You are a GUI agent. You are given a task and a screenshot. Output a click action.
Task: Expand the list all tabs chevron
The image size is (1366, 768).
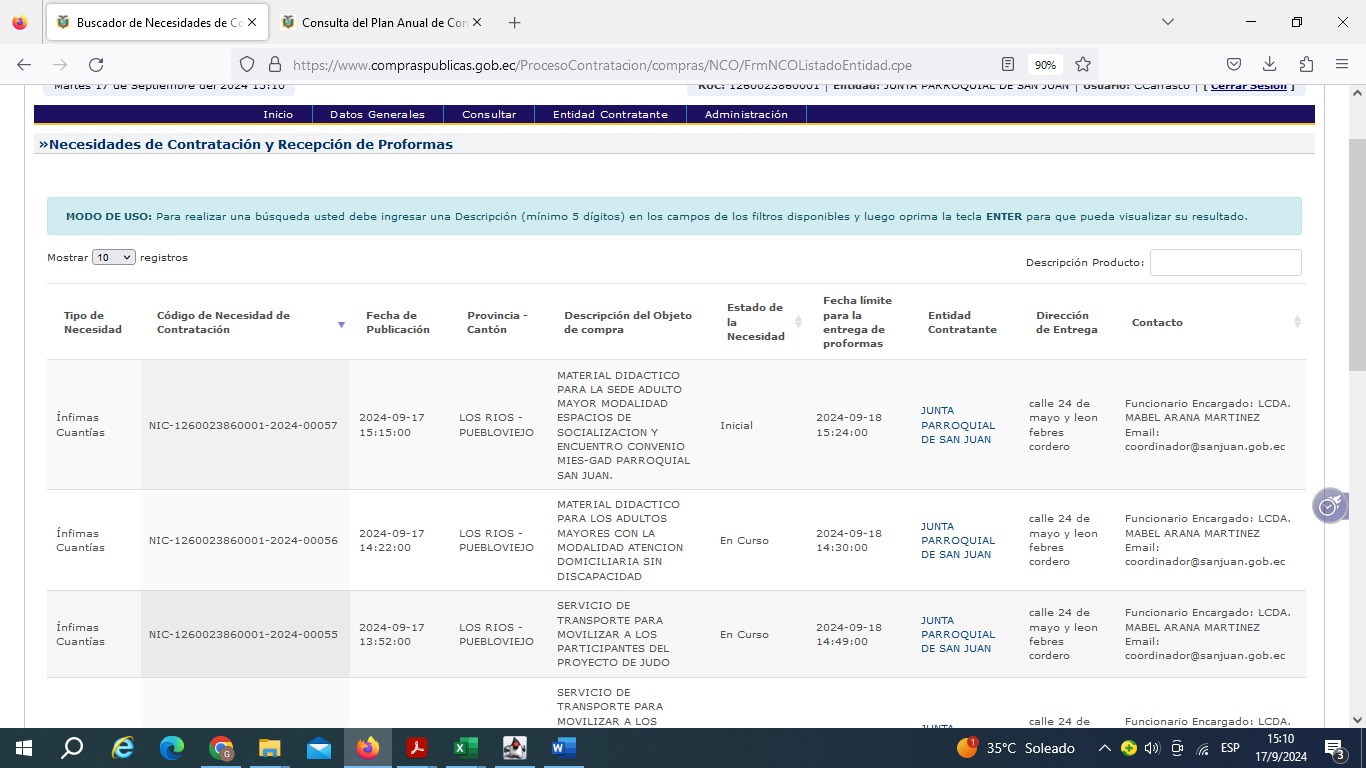1168,22
